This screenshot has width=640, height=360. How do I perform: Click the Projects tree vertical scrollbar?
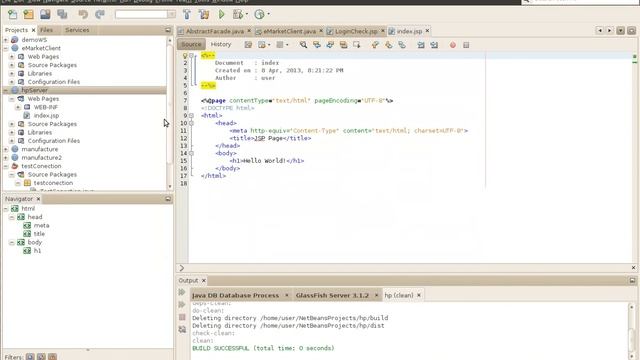click(x=170, y=113)
